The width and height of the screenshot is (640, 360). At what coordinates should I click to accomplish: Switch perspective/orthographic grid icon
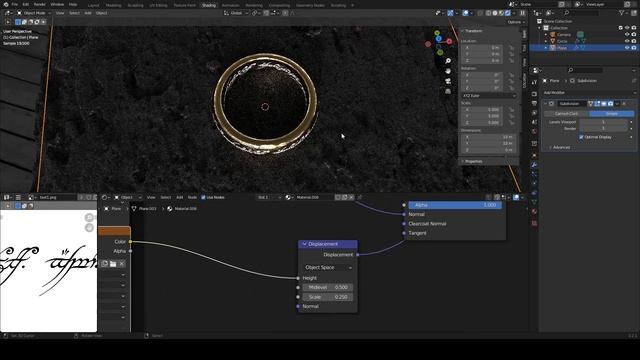click(448, 91)
